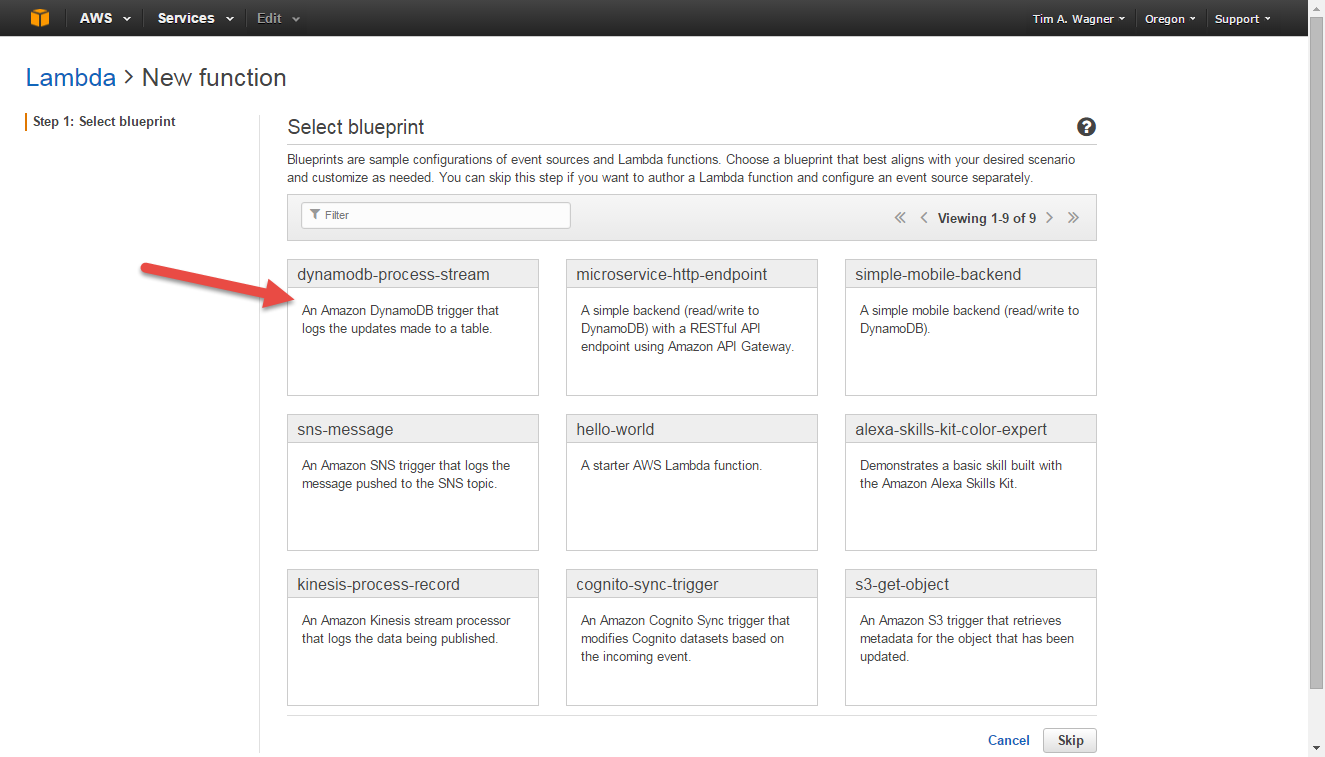Open the help question mark icon
Viewport: 1325px width, 757px height.
pyautogui.click(x=1086, y=127)
